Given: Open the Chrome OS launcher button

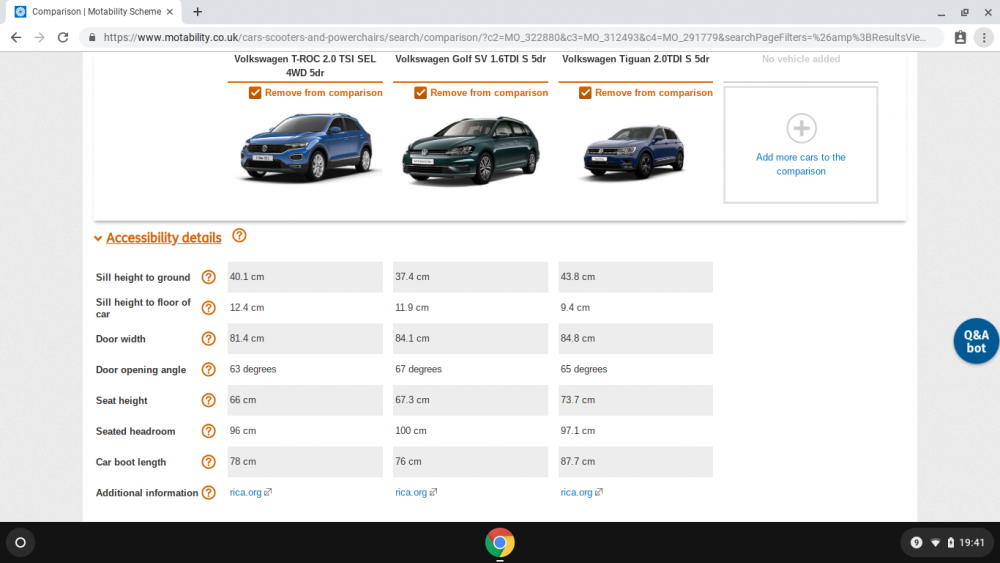Looking at the screenshot, I should coord(20,543).
